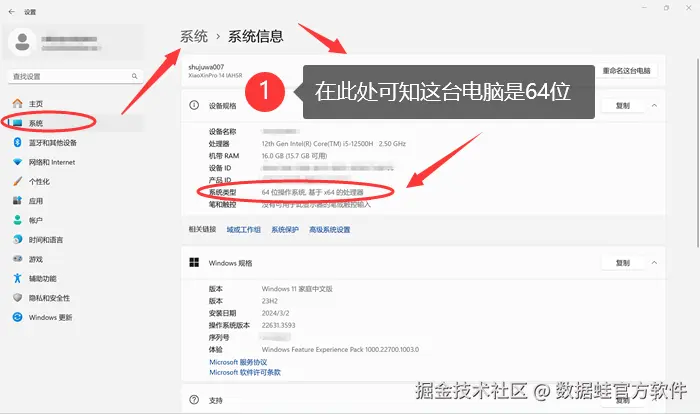
Task: Click the info icon beside 设备规格
Action: click(194, 105)
